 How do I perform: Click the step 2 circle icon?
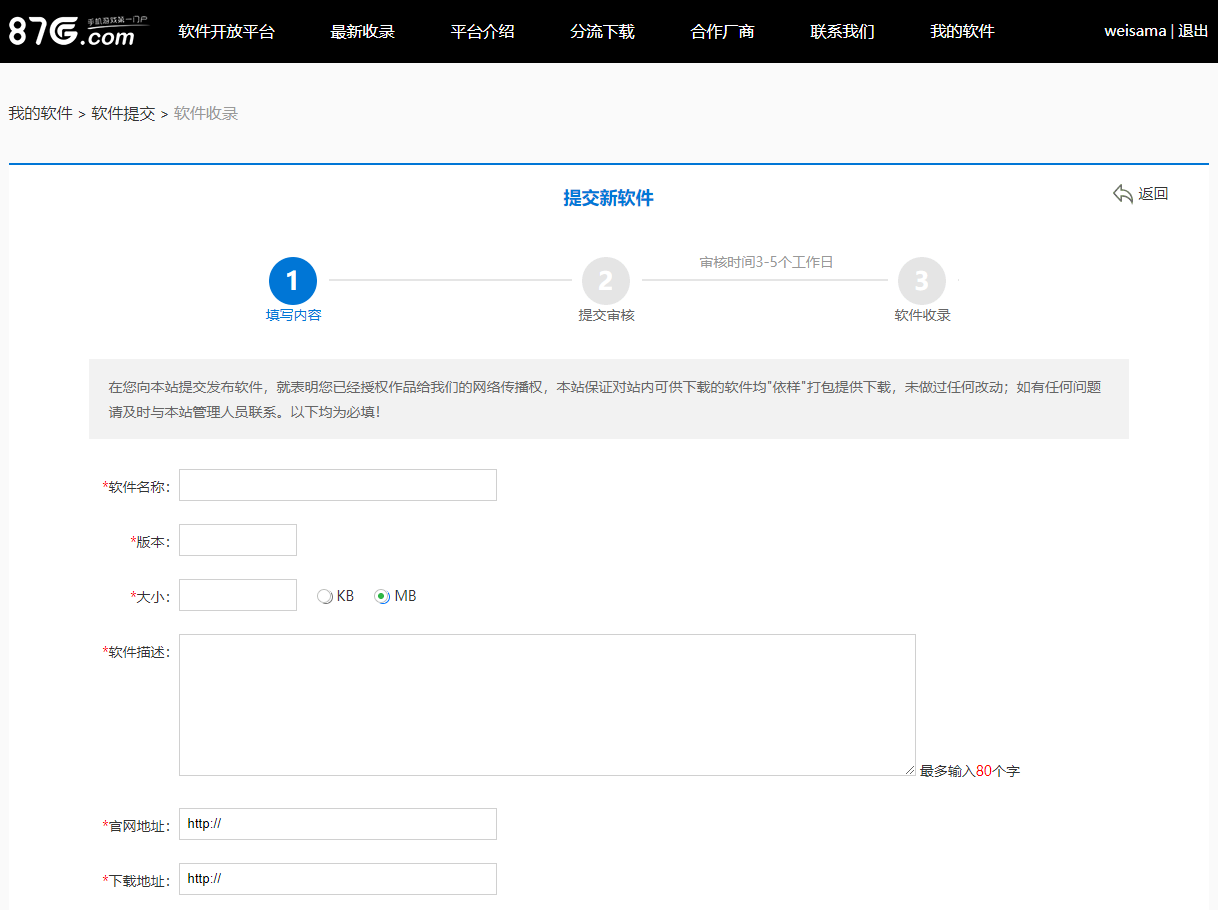pyautogui.click(x=606, y=281)
